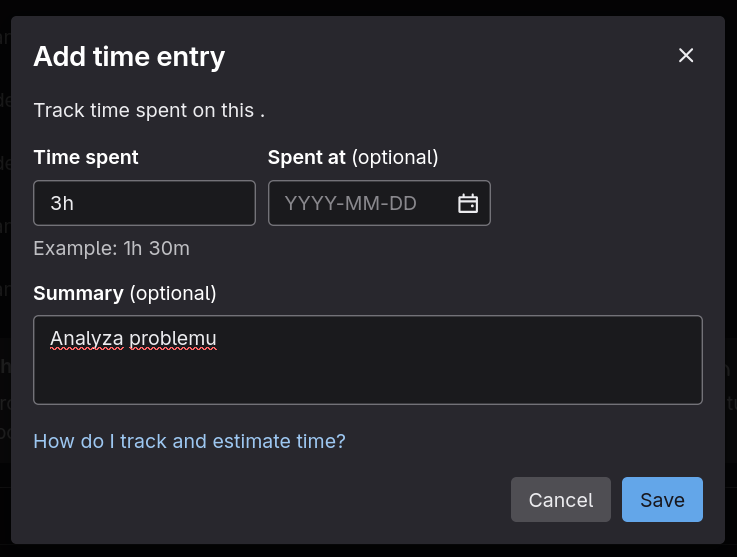Image resolution: width=737 pixels, height=557 pixels.
Task: Click the 'Spent at (optional)' label
Action: coord(353,157)
